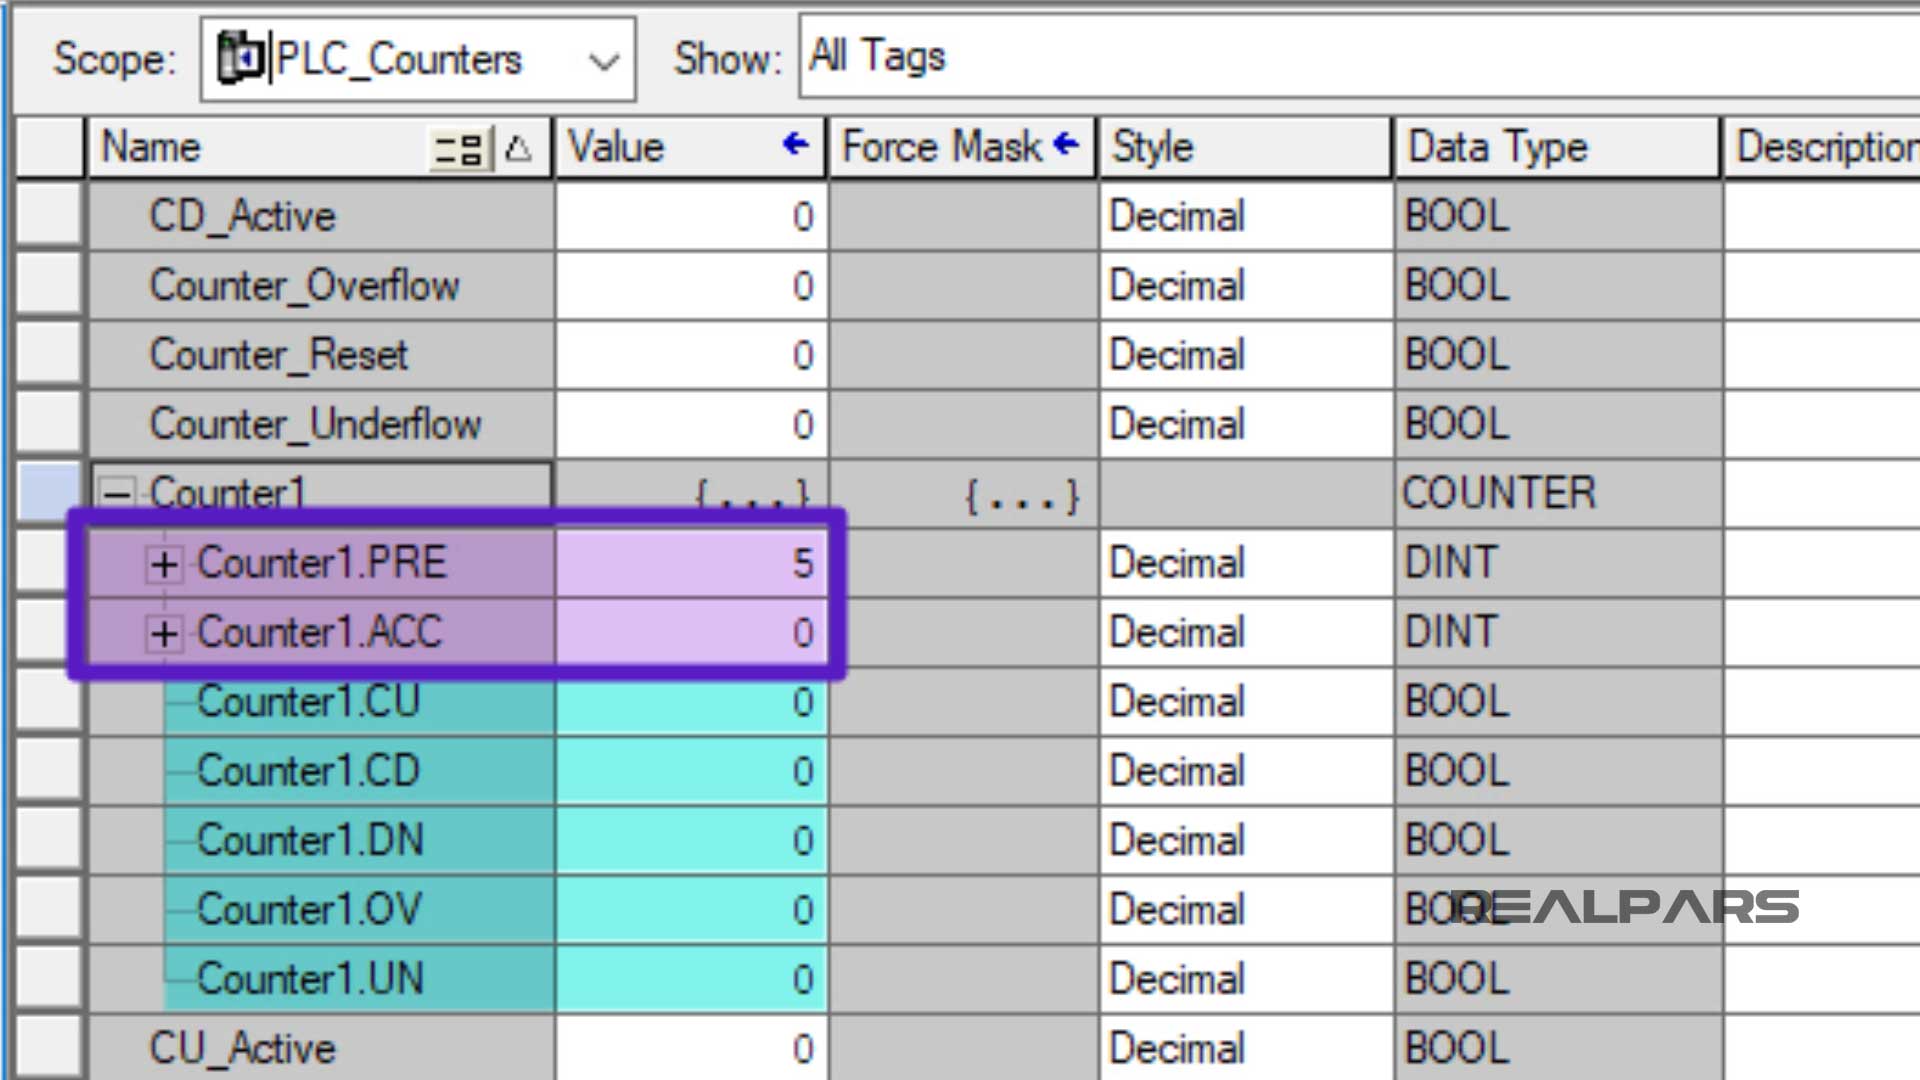1920x1080 pixels.
Task: Click the filter icon on the Name column header
Action: point(459,147)
